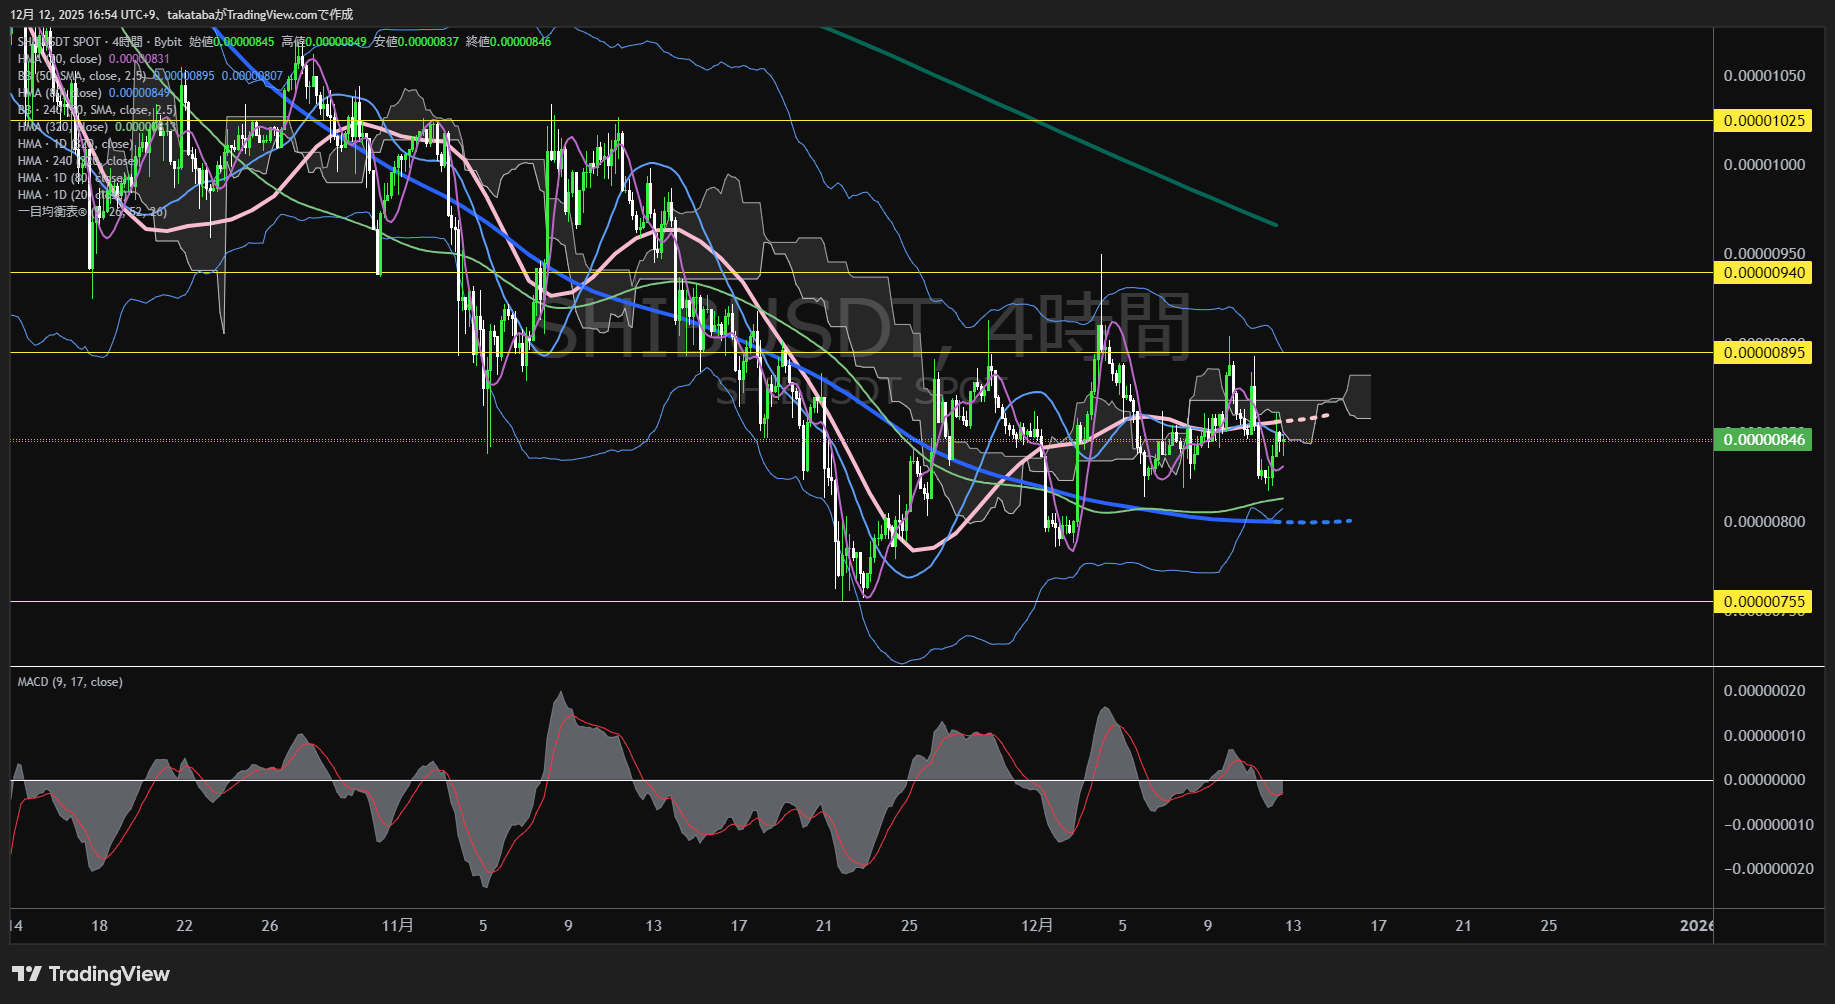The image size is (1835, 1004).
Task: Click the 0.00001050 price scale value
Action: click(x=1764, y=76)
